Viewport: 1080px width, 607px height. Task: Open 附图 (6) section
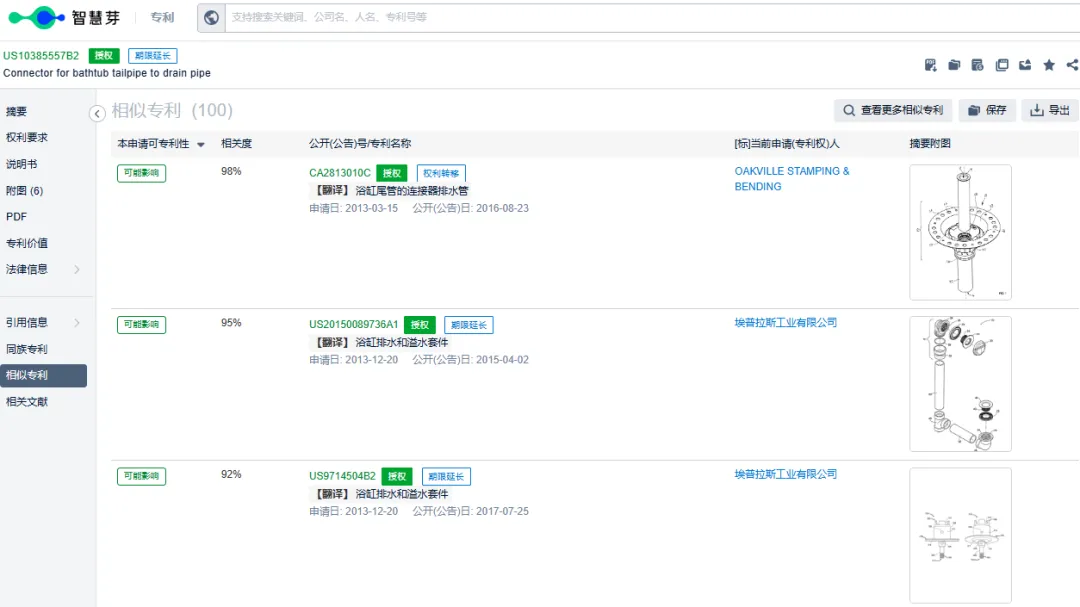(24, 191)
